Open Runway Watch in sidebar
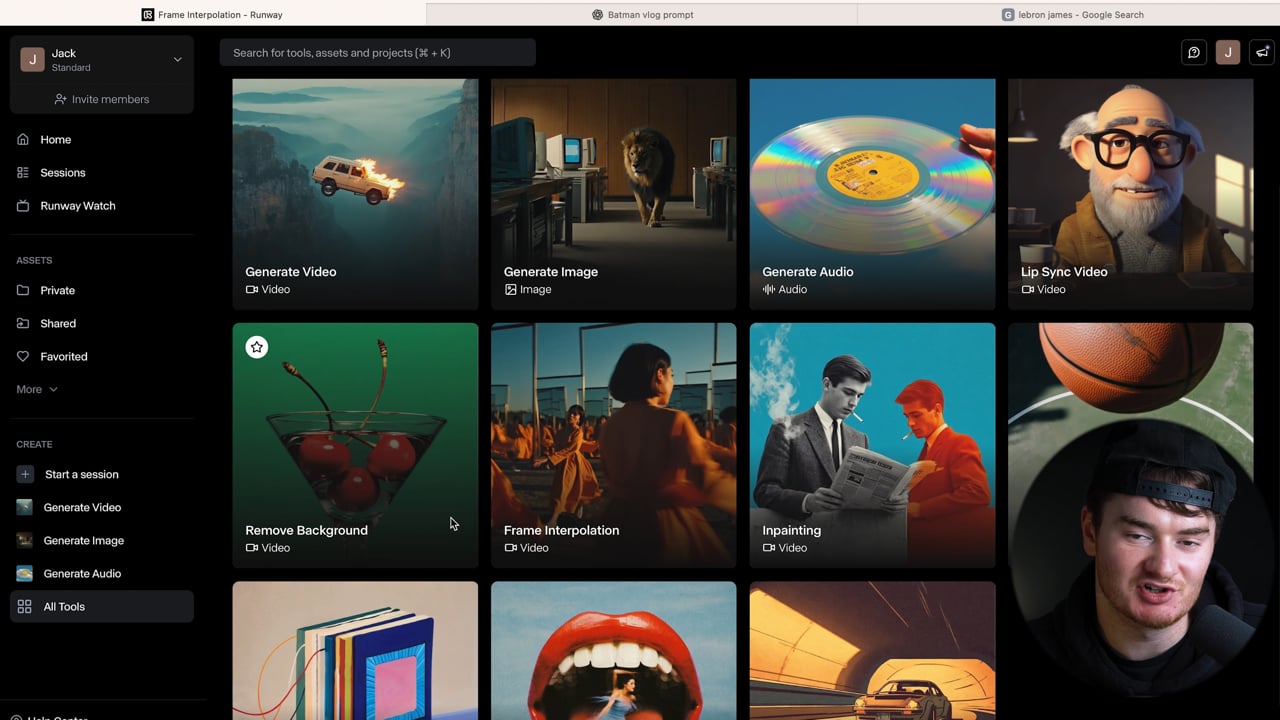Screen dimensions: 1280x720 pyautogui.click(x=102, y=206)
